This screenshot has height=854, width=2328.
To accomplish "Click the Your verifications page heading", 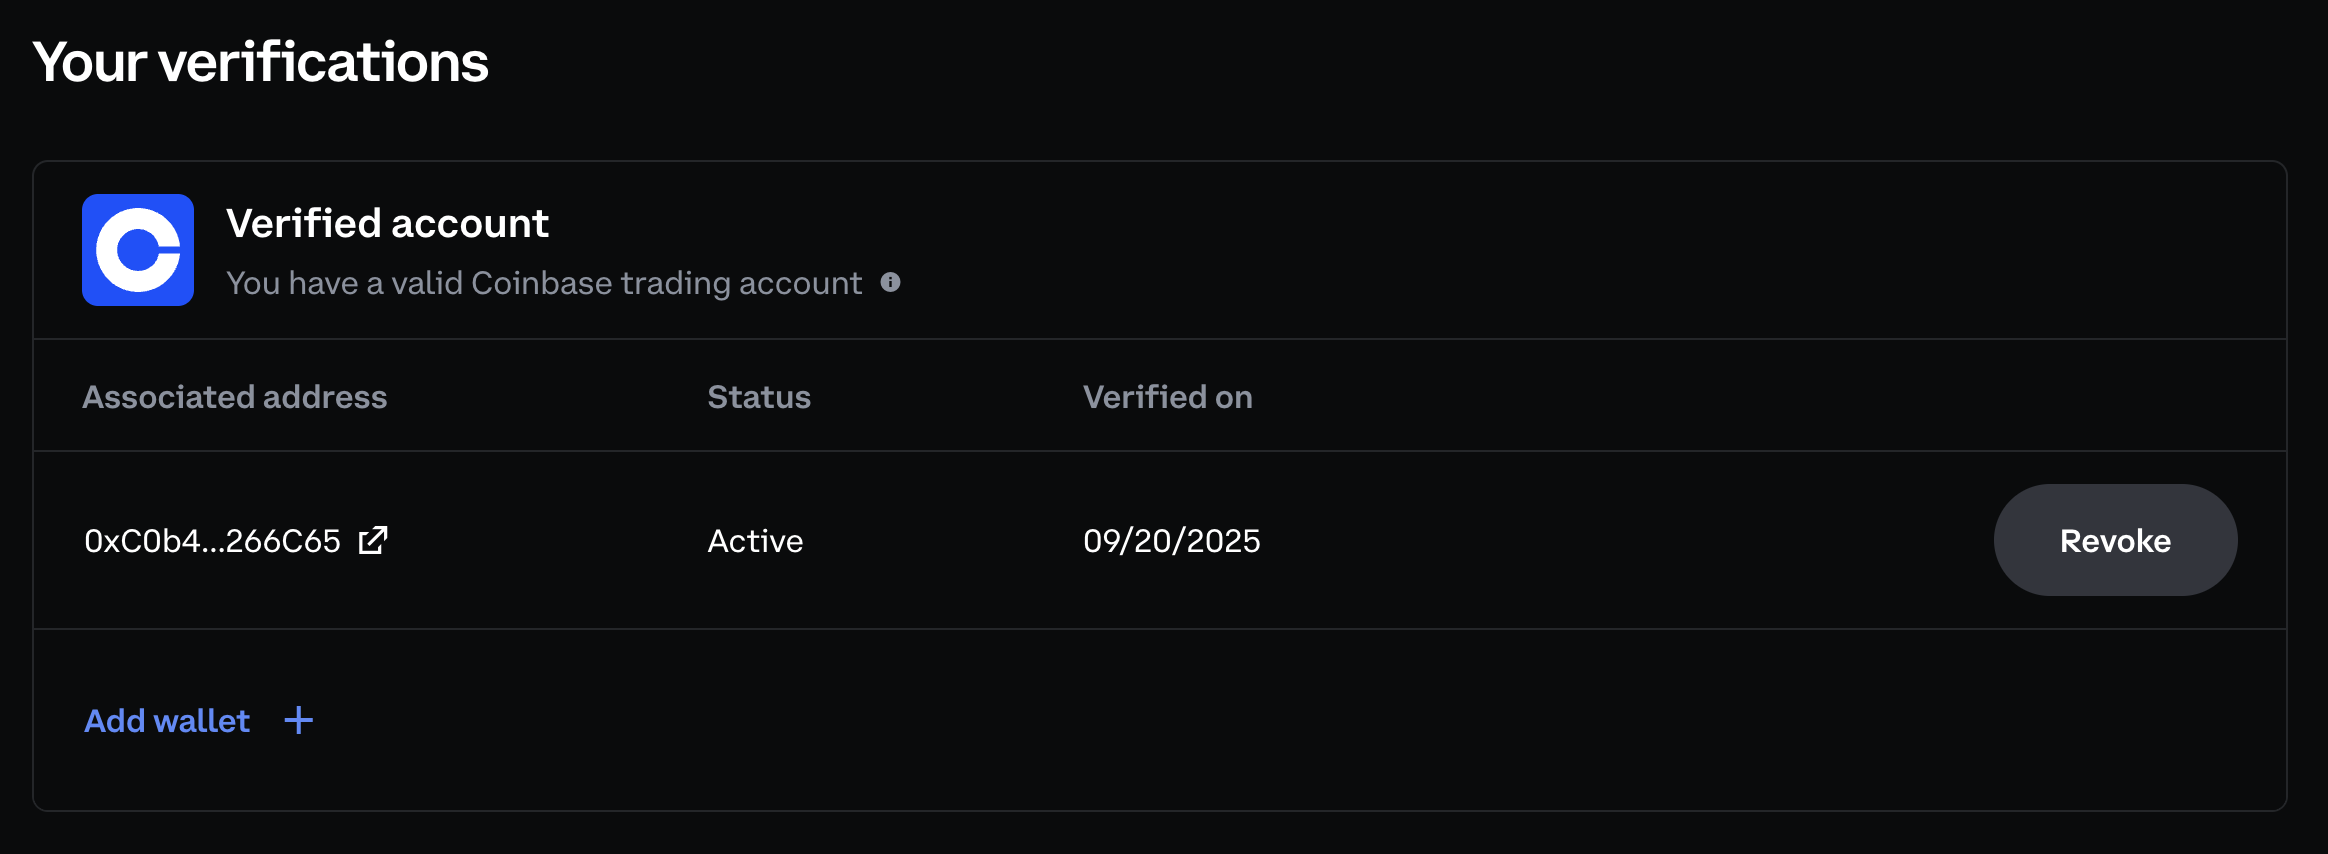I will [x=260, y=62].
